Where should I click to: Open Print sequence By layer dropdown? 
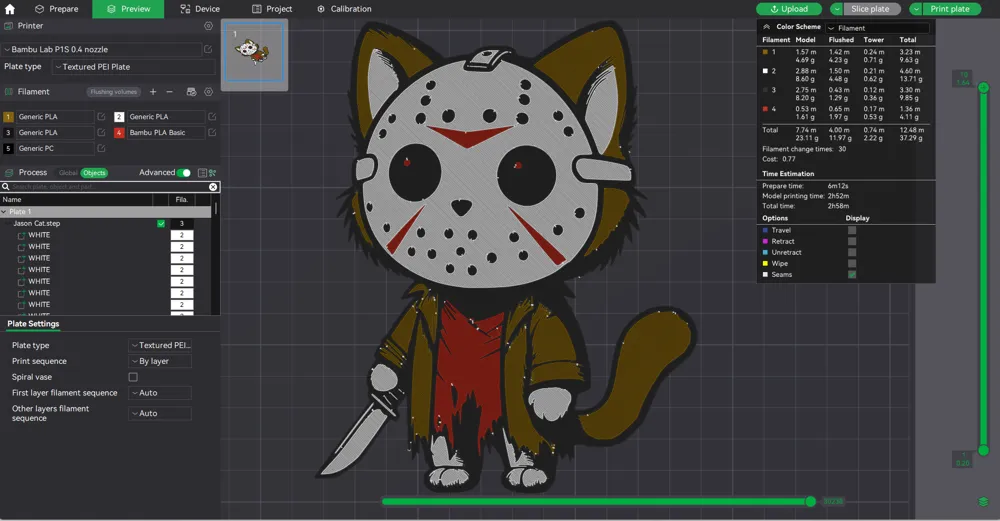(x=159, y=361)
